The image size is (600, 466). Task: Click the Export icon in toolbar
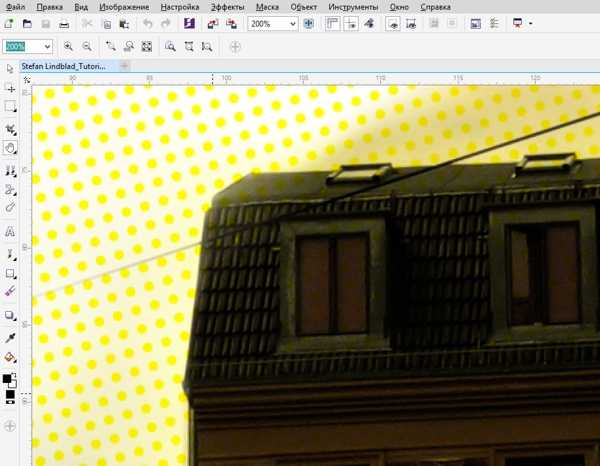click(231, 24)
